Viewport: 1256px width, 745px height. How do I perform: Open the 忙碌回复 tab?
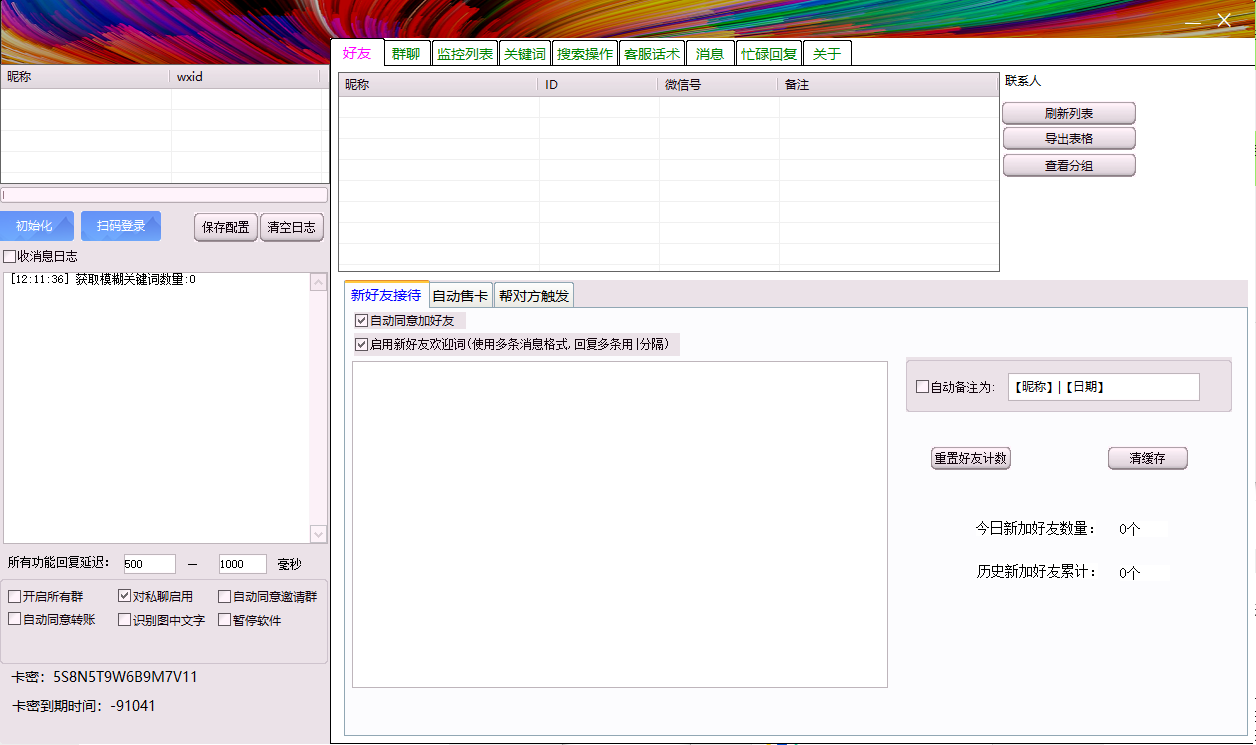coord(769,53)
